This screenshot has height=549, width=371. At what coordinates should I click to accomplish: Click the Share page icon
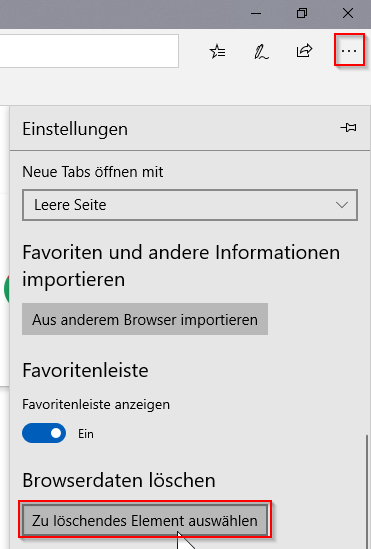pos(304,51)
